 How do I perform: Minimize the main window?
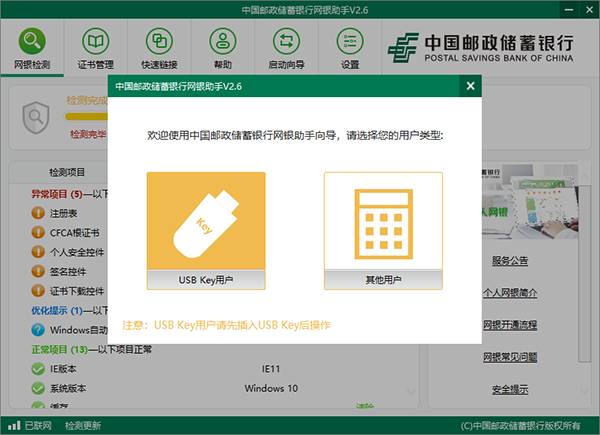(x=569, y=10)
